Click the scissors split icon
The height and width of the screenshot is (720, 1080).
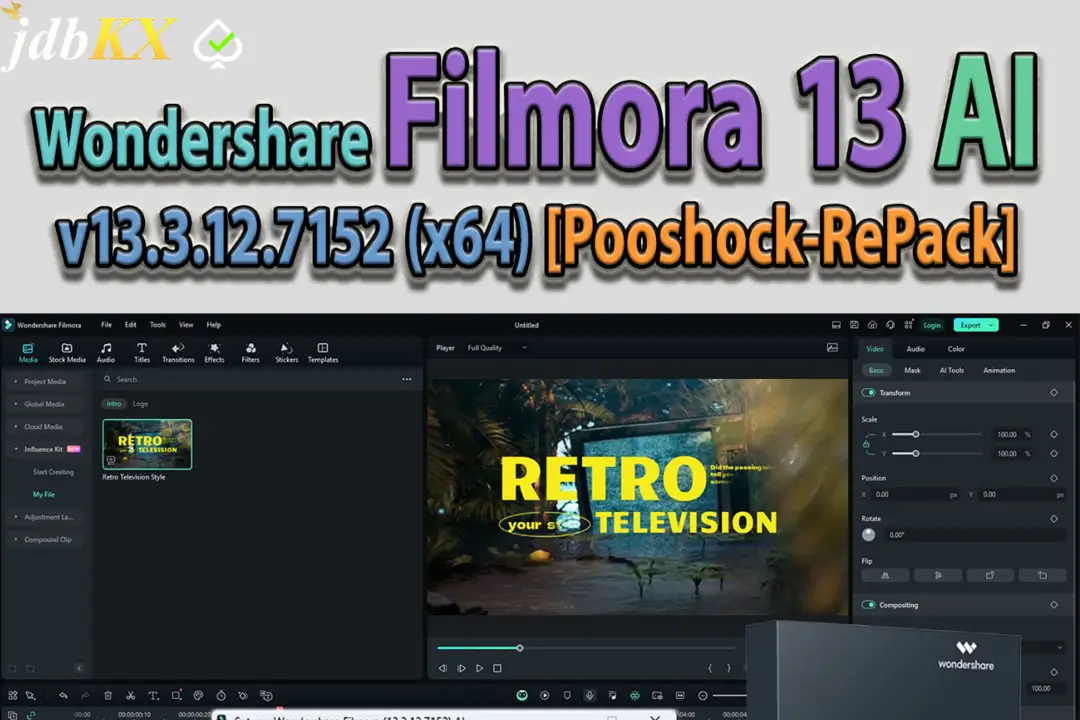pyautogui.click(x=130, y=695)
